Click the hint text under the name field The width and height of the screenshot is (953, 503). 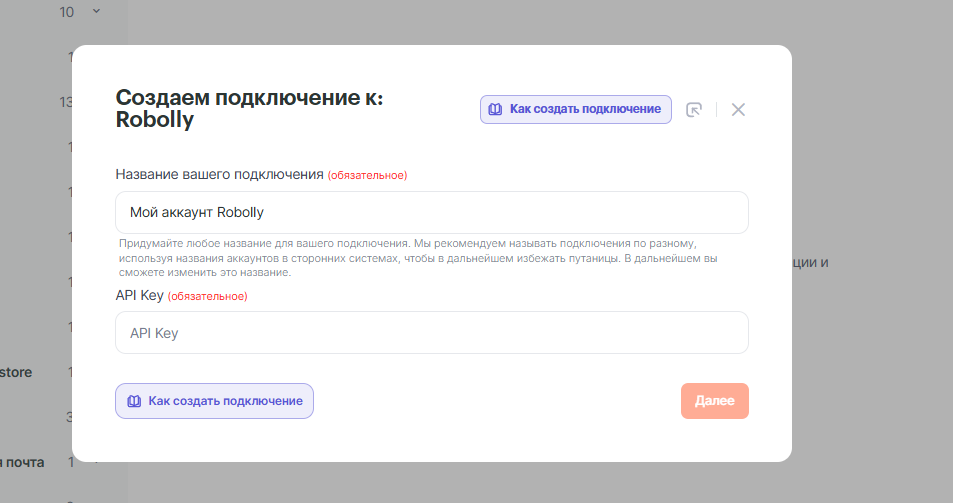coord(418,258)
